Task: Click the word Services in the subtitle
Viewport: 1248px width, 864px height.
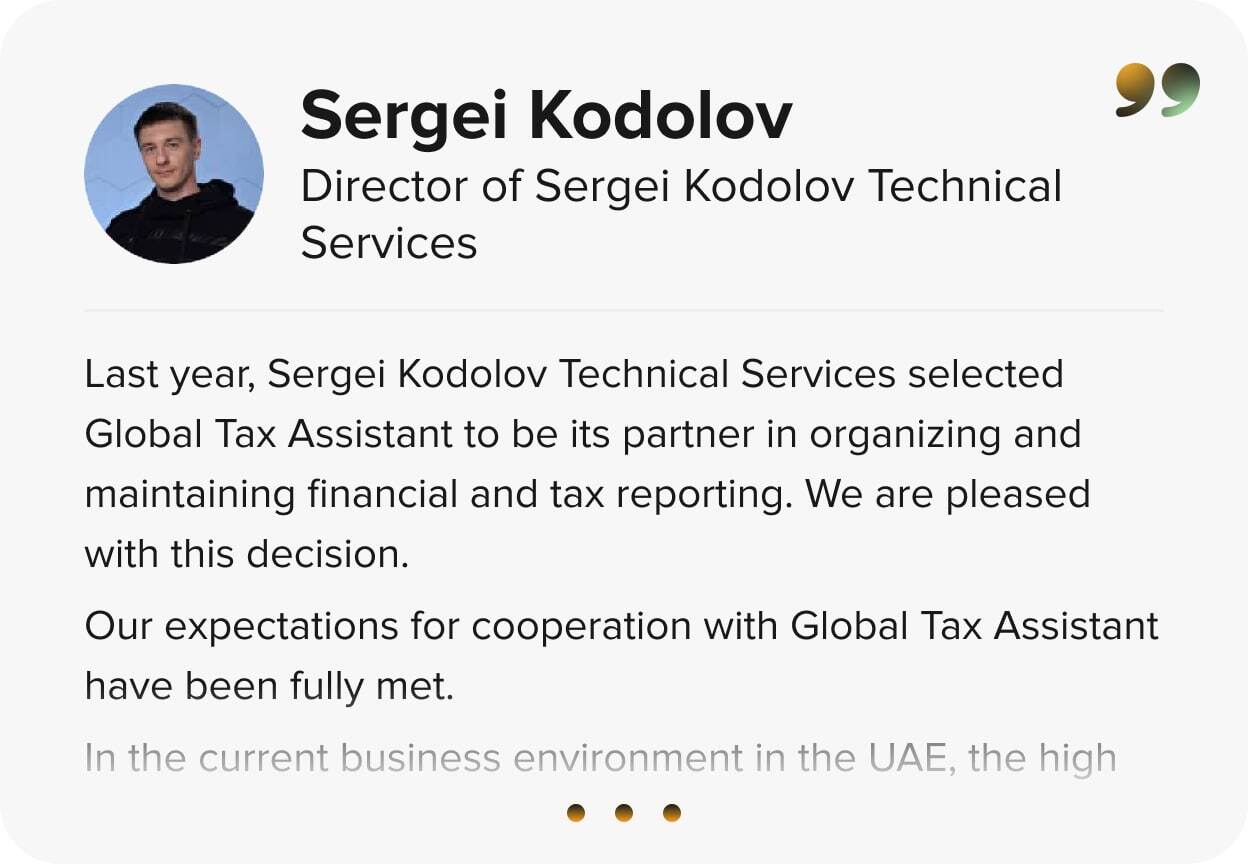Action: (x=389, y=243)
